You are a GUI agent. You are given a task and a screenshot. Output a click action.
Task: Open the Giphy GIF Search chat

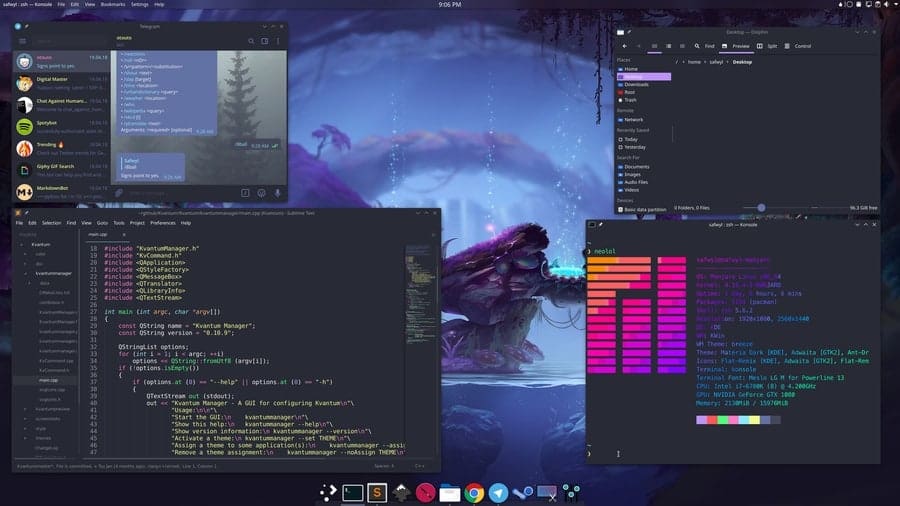coord(61,170)
